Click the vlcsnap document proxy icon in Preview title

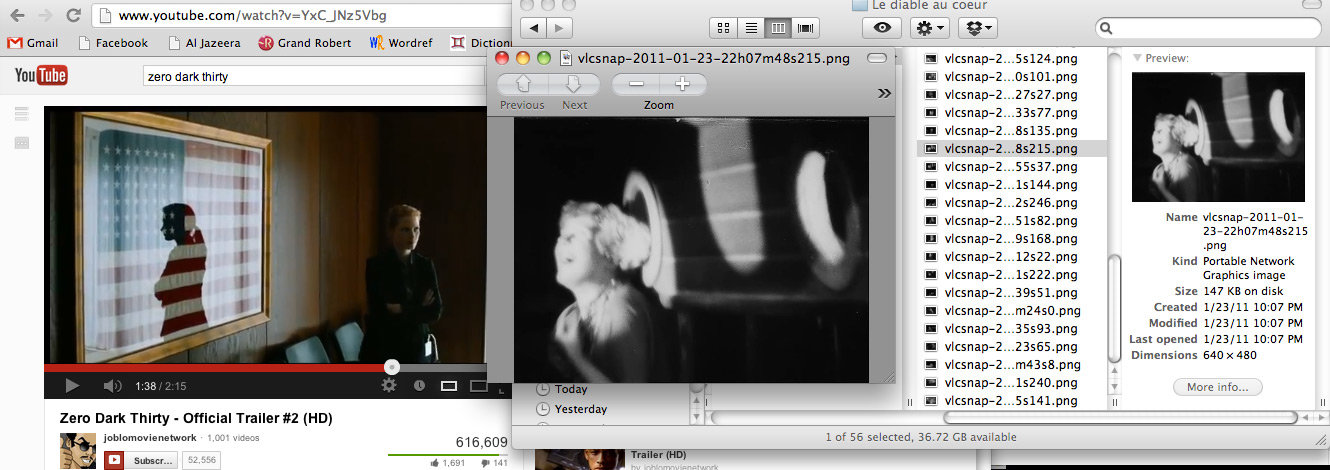[x=566, y=58]
